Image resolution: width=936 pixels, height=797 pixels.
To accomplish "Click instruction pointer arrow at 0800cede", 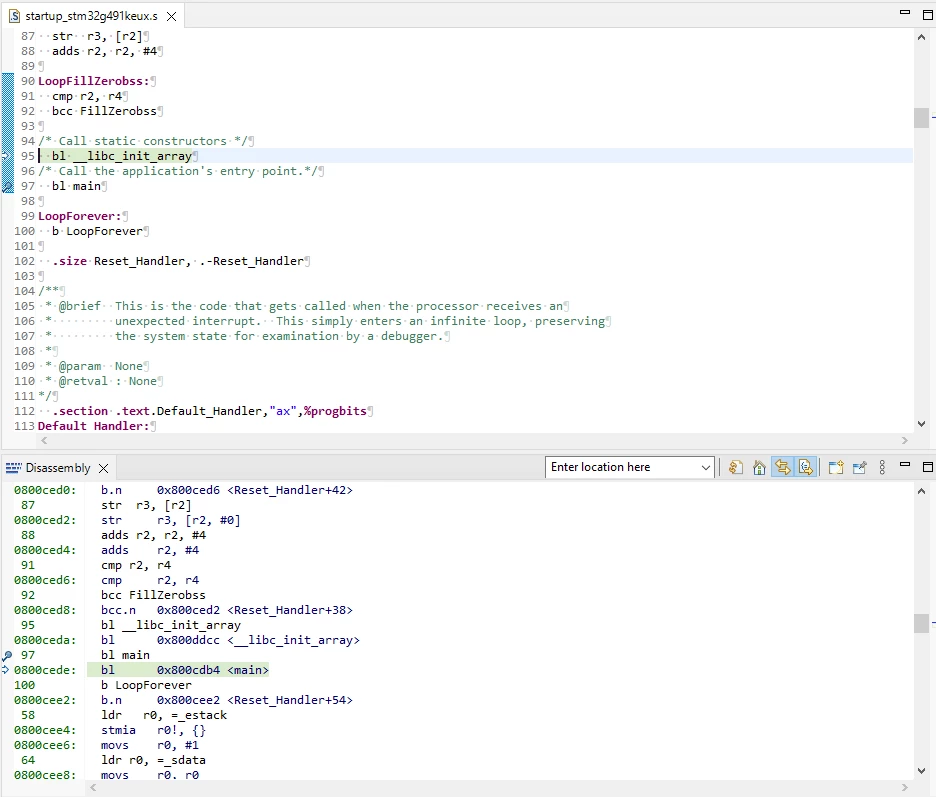I will (6, 670).
